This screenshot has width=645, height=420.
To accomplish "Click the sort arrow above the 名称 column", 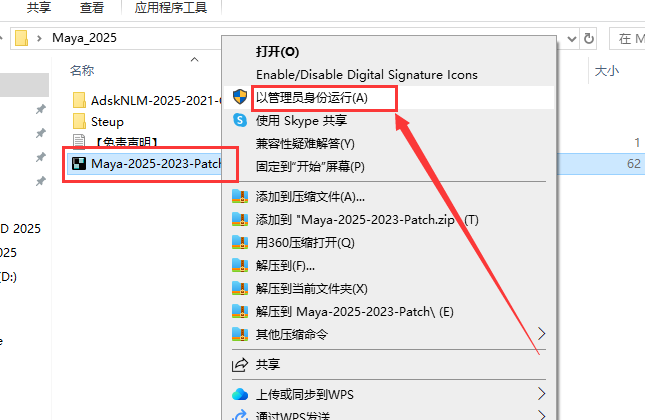I will point(195,59).
